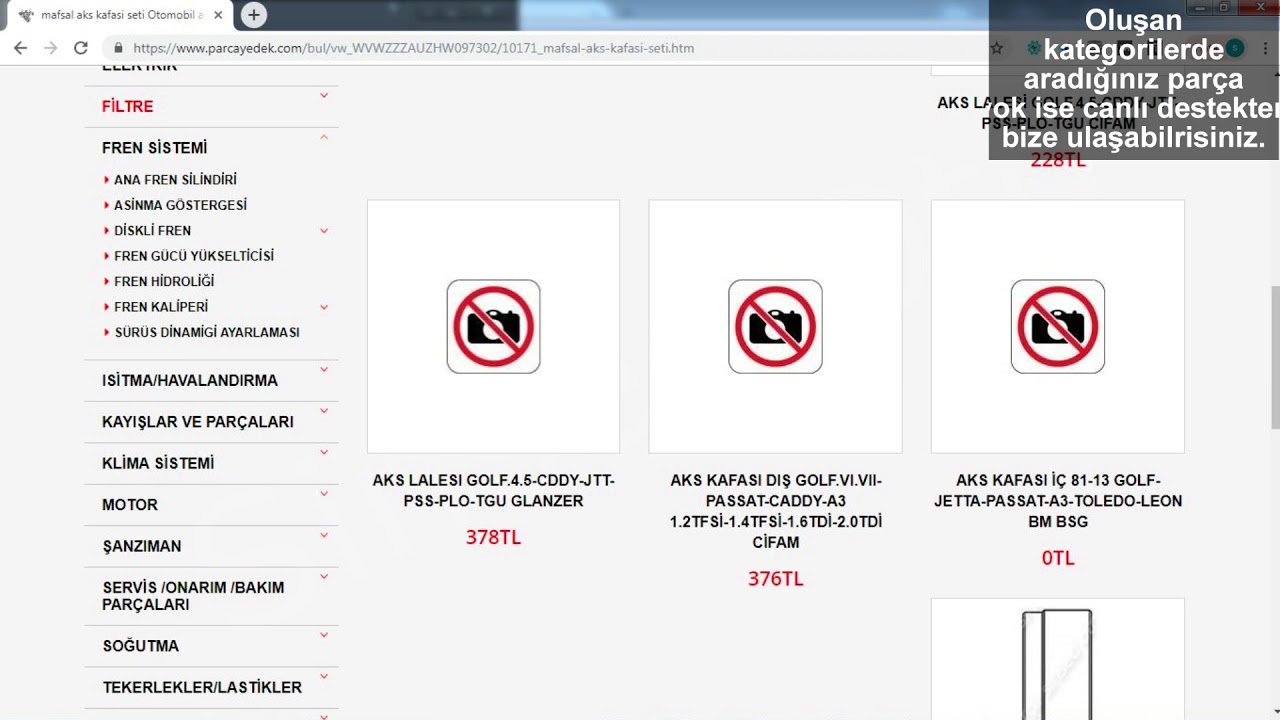Reload the parcayedek page
Image resolution: width=1280 pixels, height=720 pixels.
[81, 47]
